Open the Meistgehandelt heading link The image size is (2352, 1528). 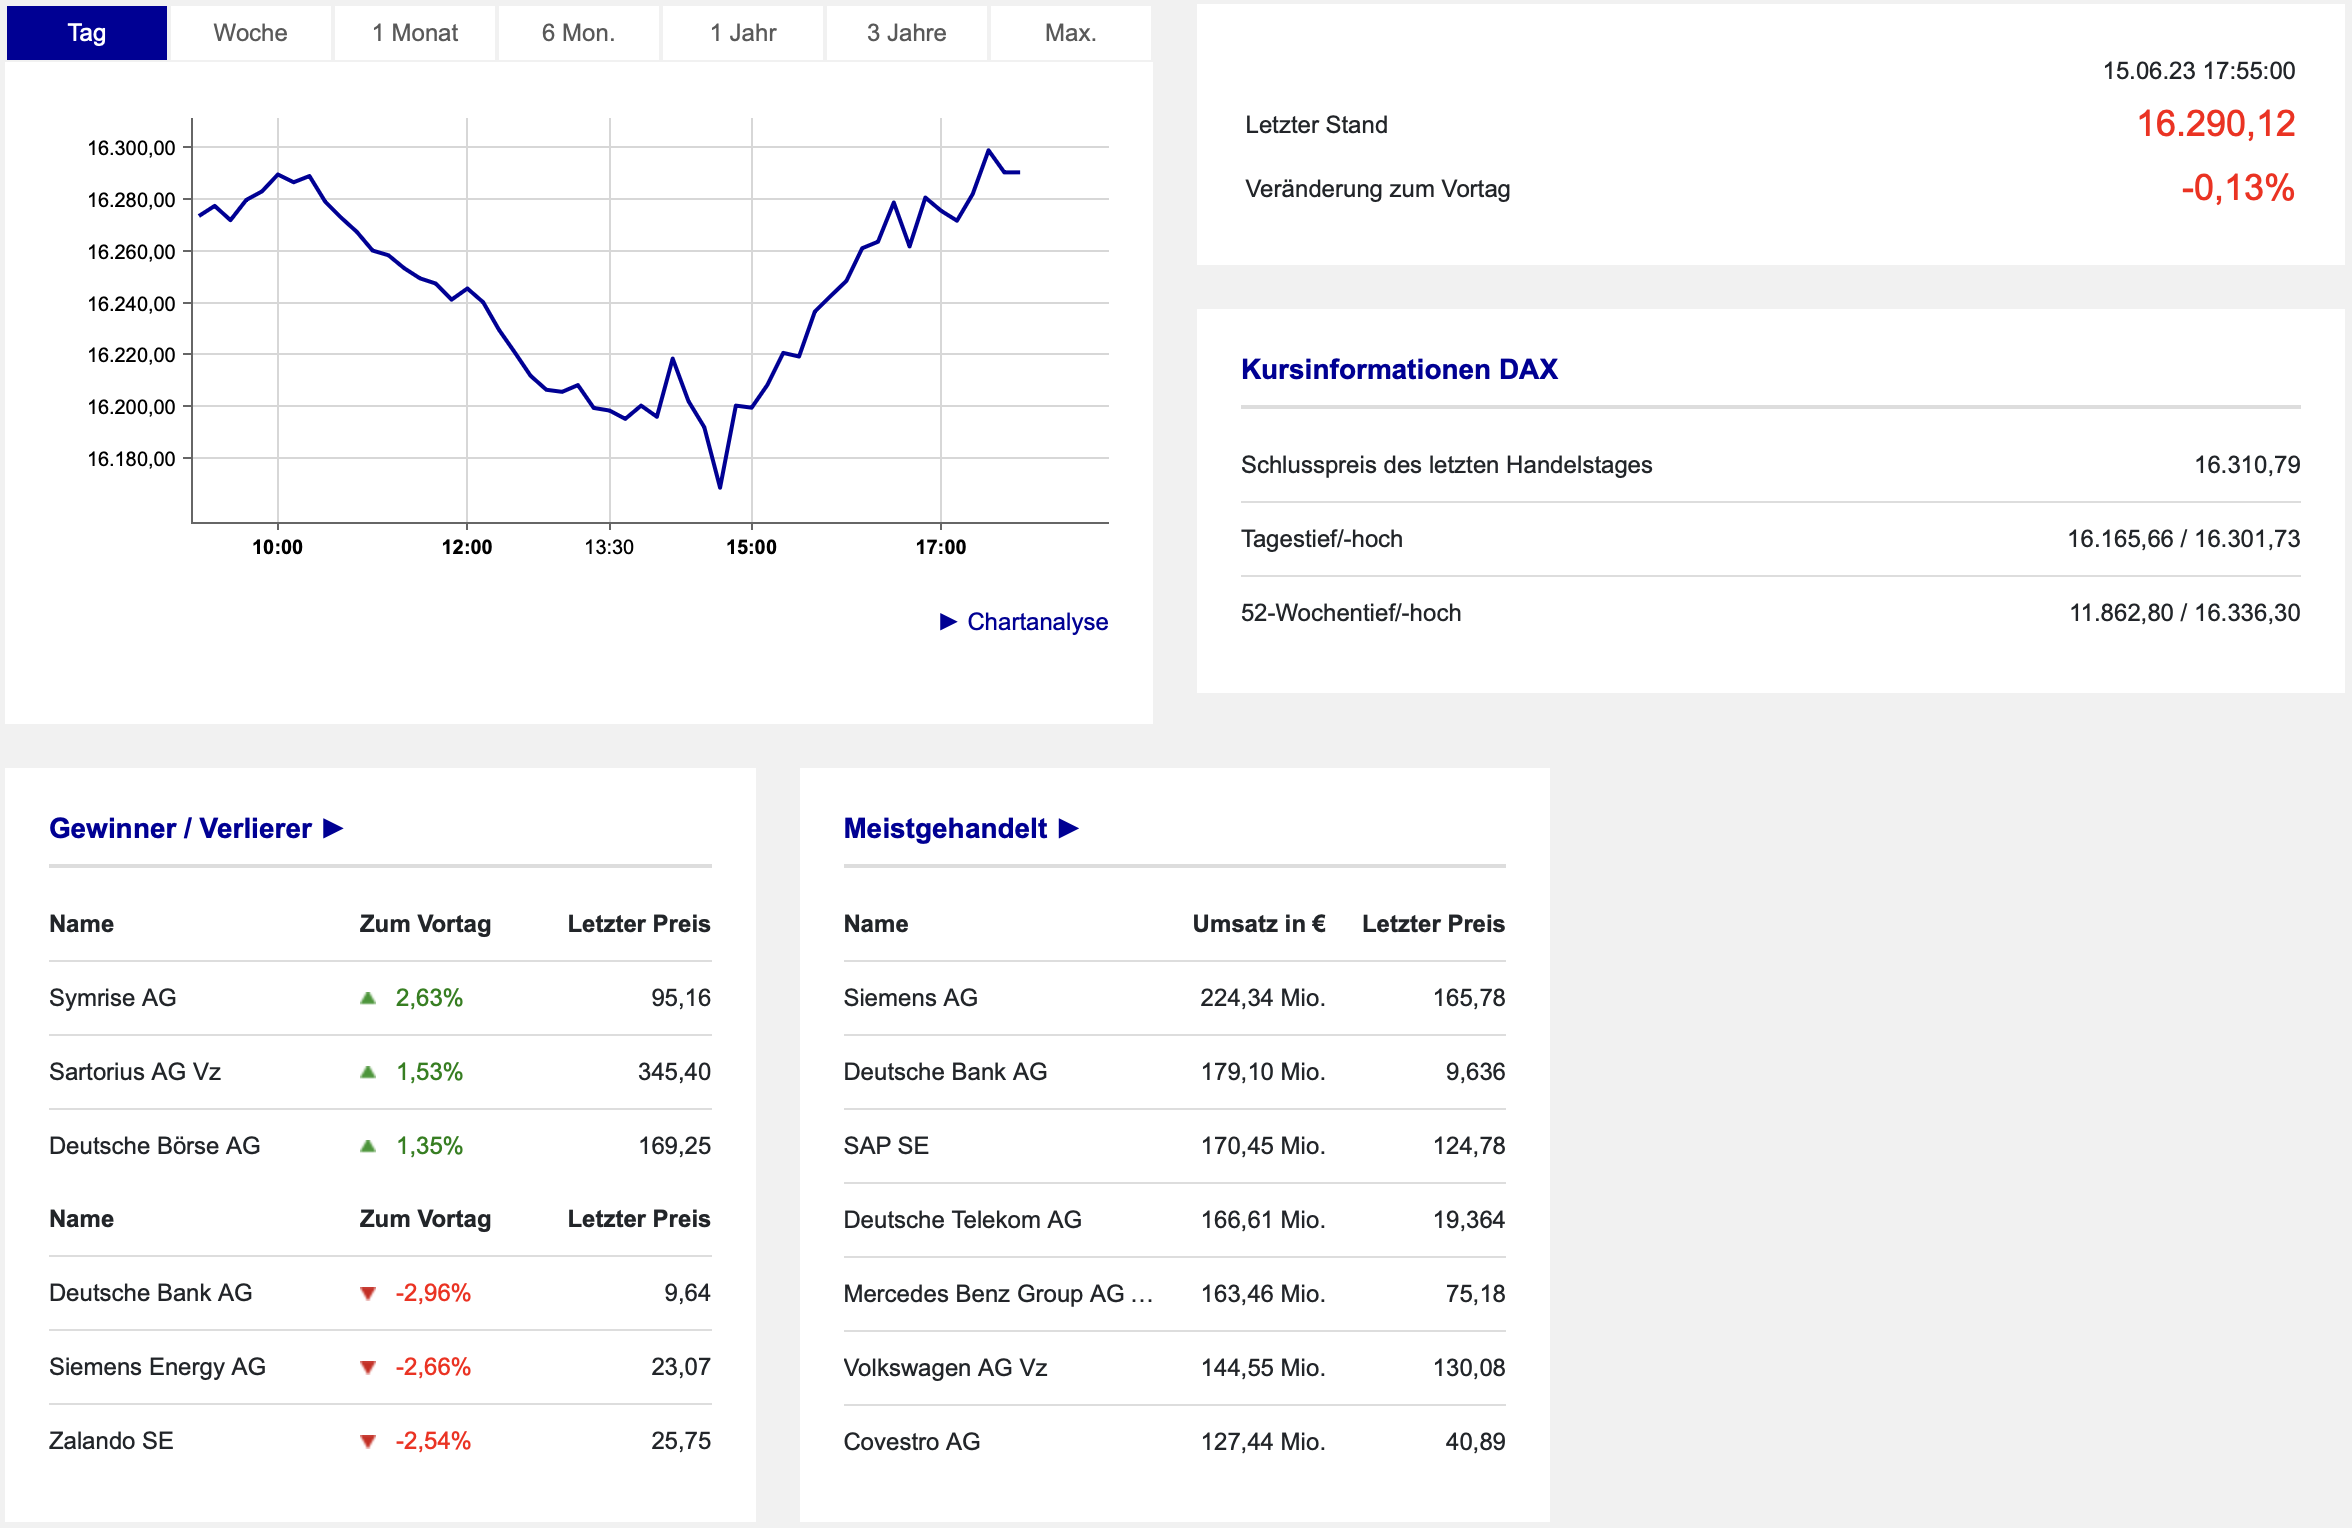945,829
